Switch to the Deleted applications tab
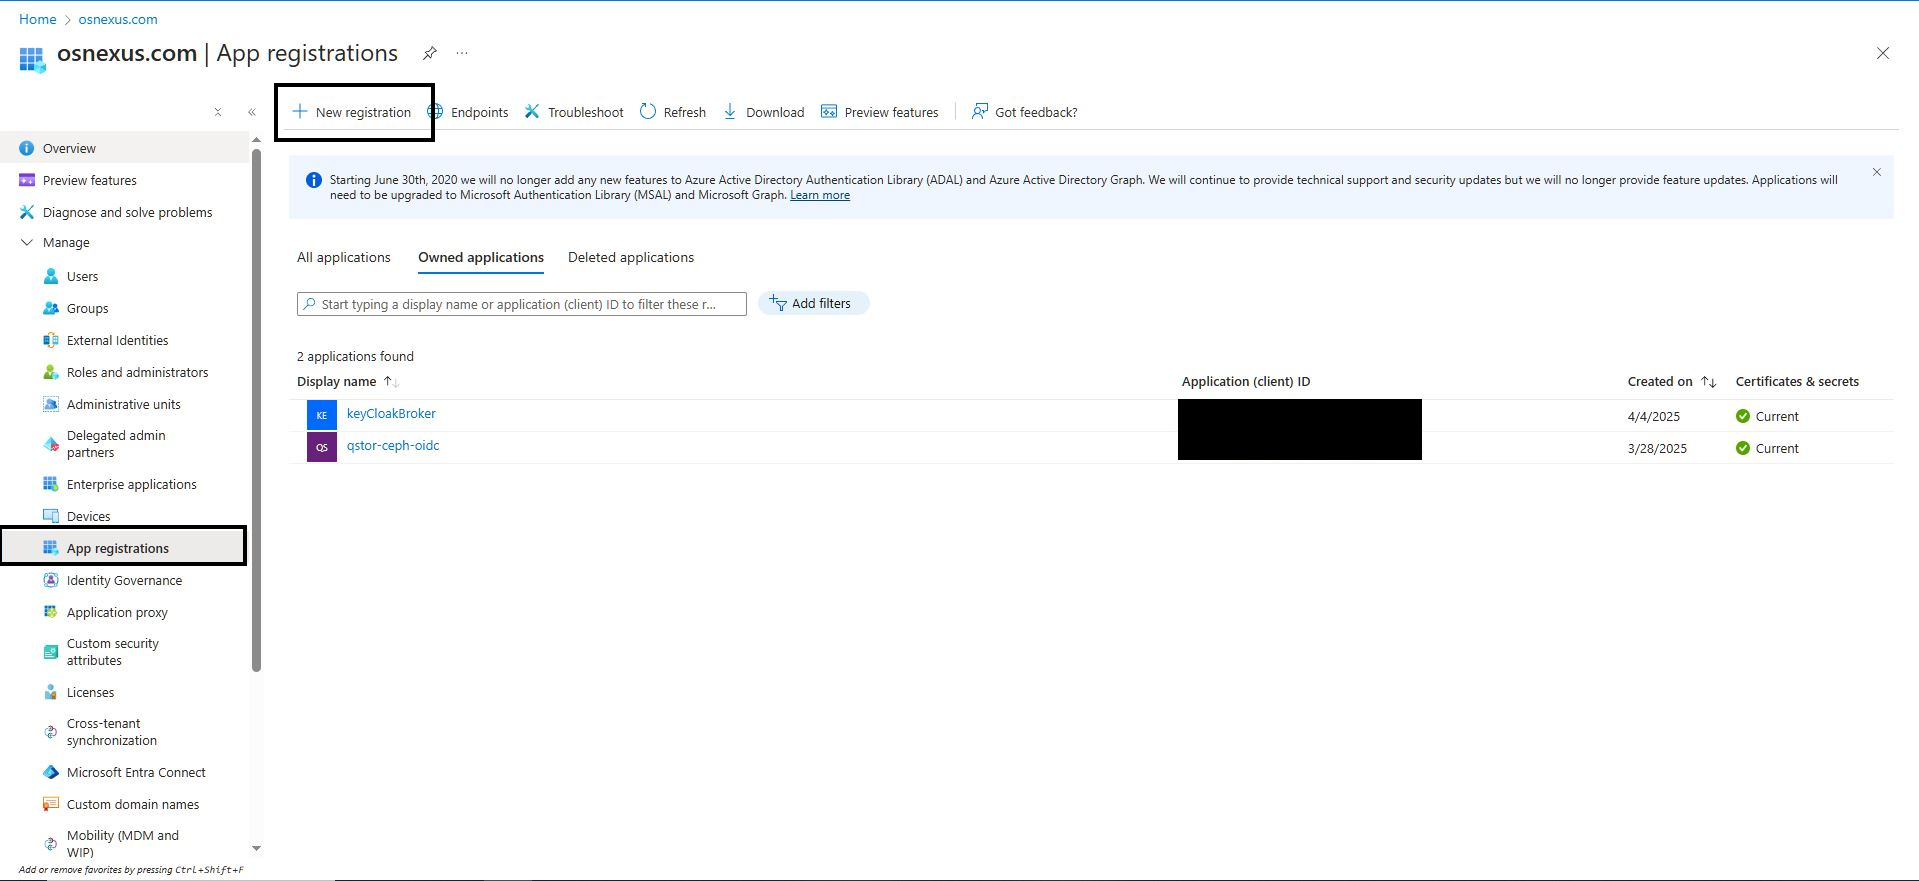The width and height of the screenshot is (1919, 881). coord(631,257)
